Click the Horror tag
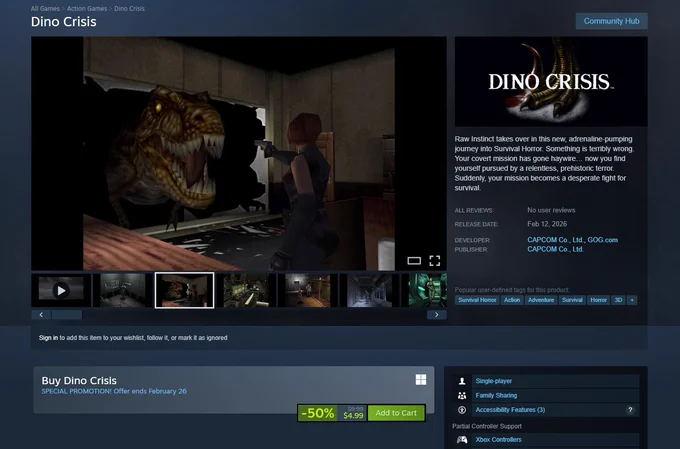The width and height of the screenshot is (680, 449). pos(598,300)
